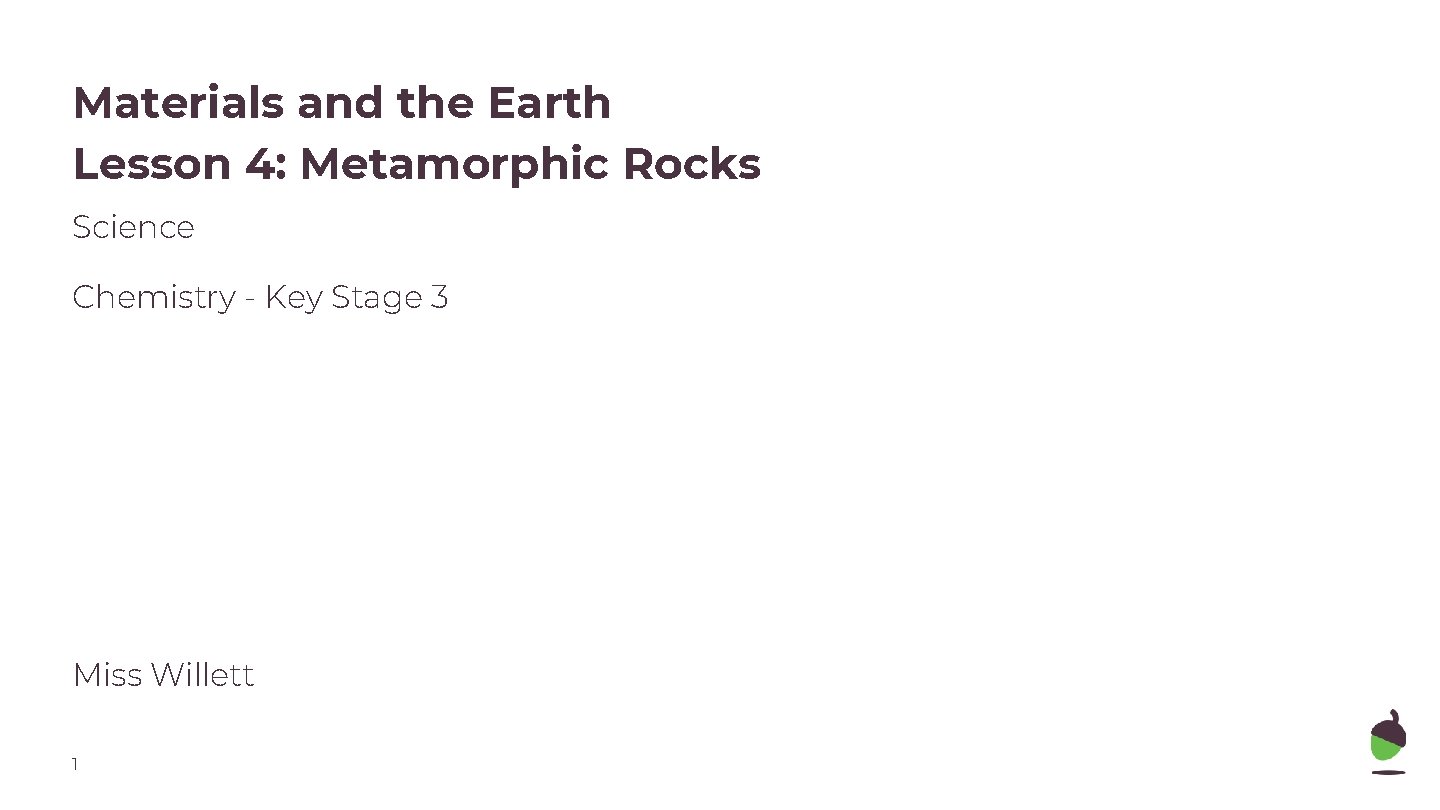Click the Lesson 4: Metamorphic Rocks heading

coord(417,164)
